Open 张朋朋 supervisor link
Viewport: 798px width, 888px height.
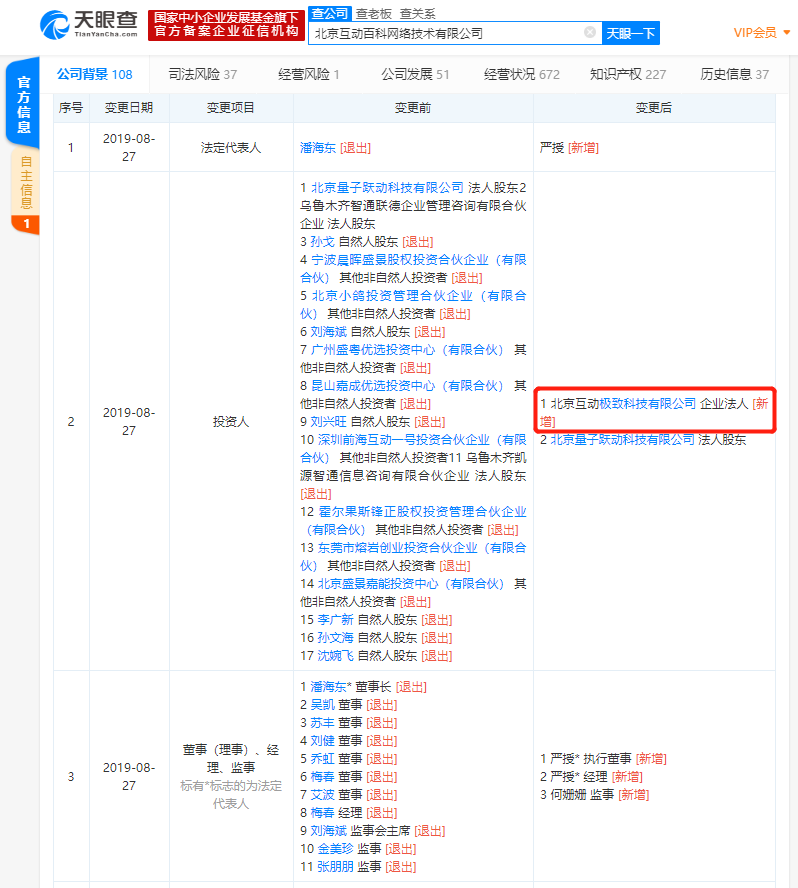tap(335, 867)
